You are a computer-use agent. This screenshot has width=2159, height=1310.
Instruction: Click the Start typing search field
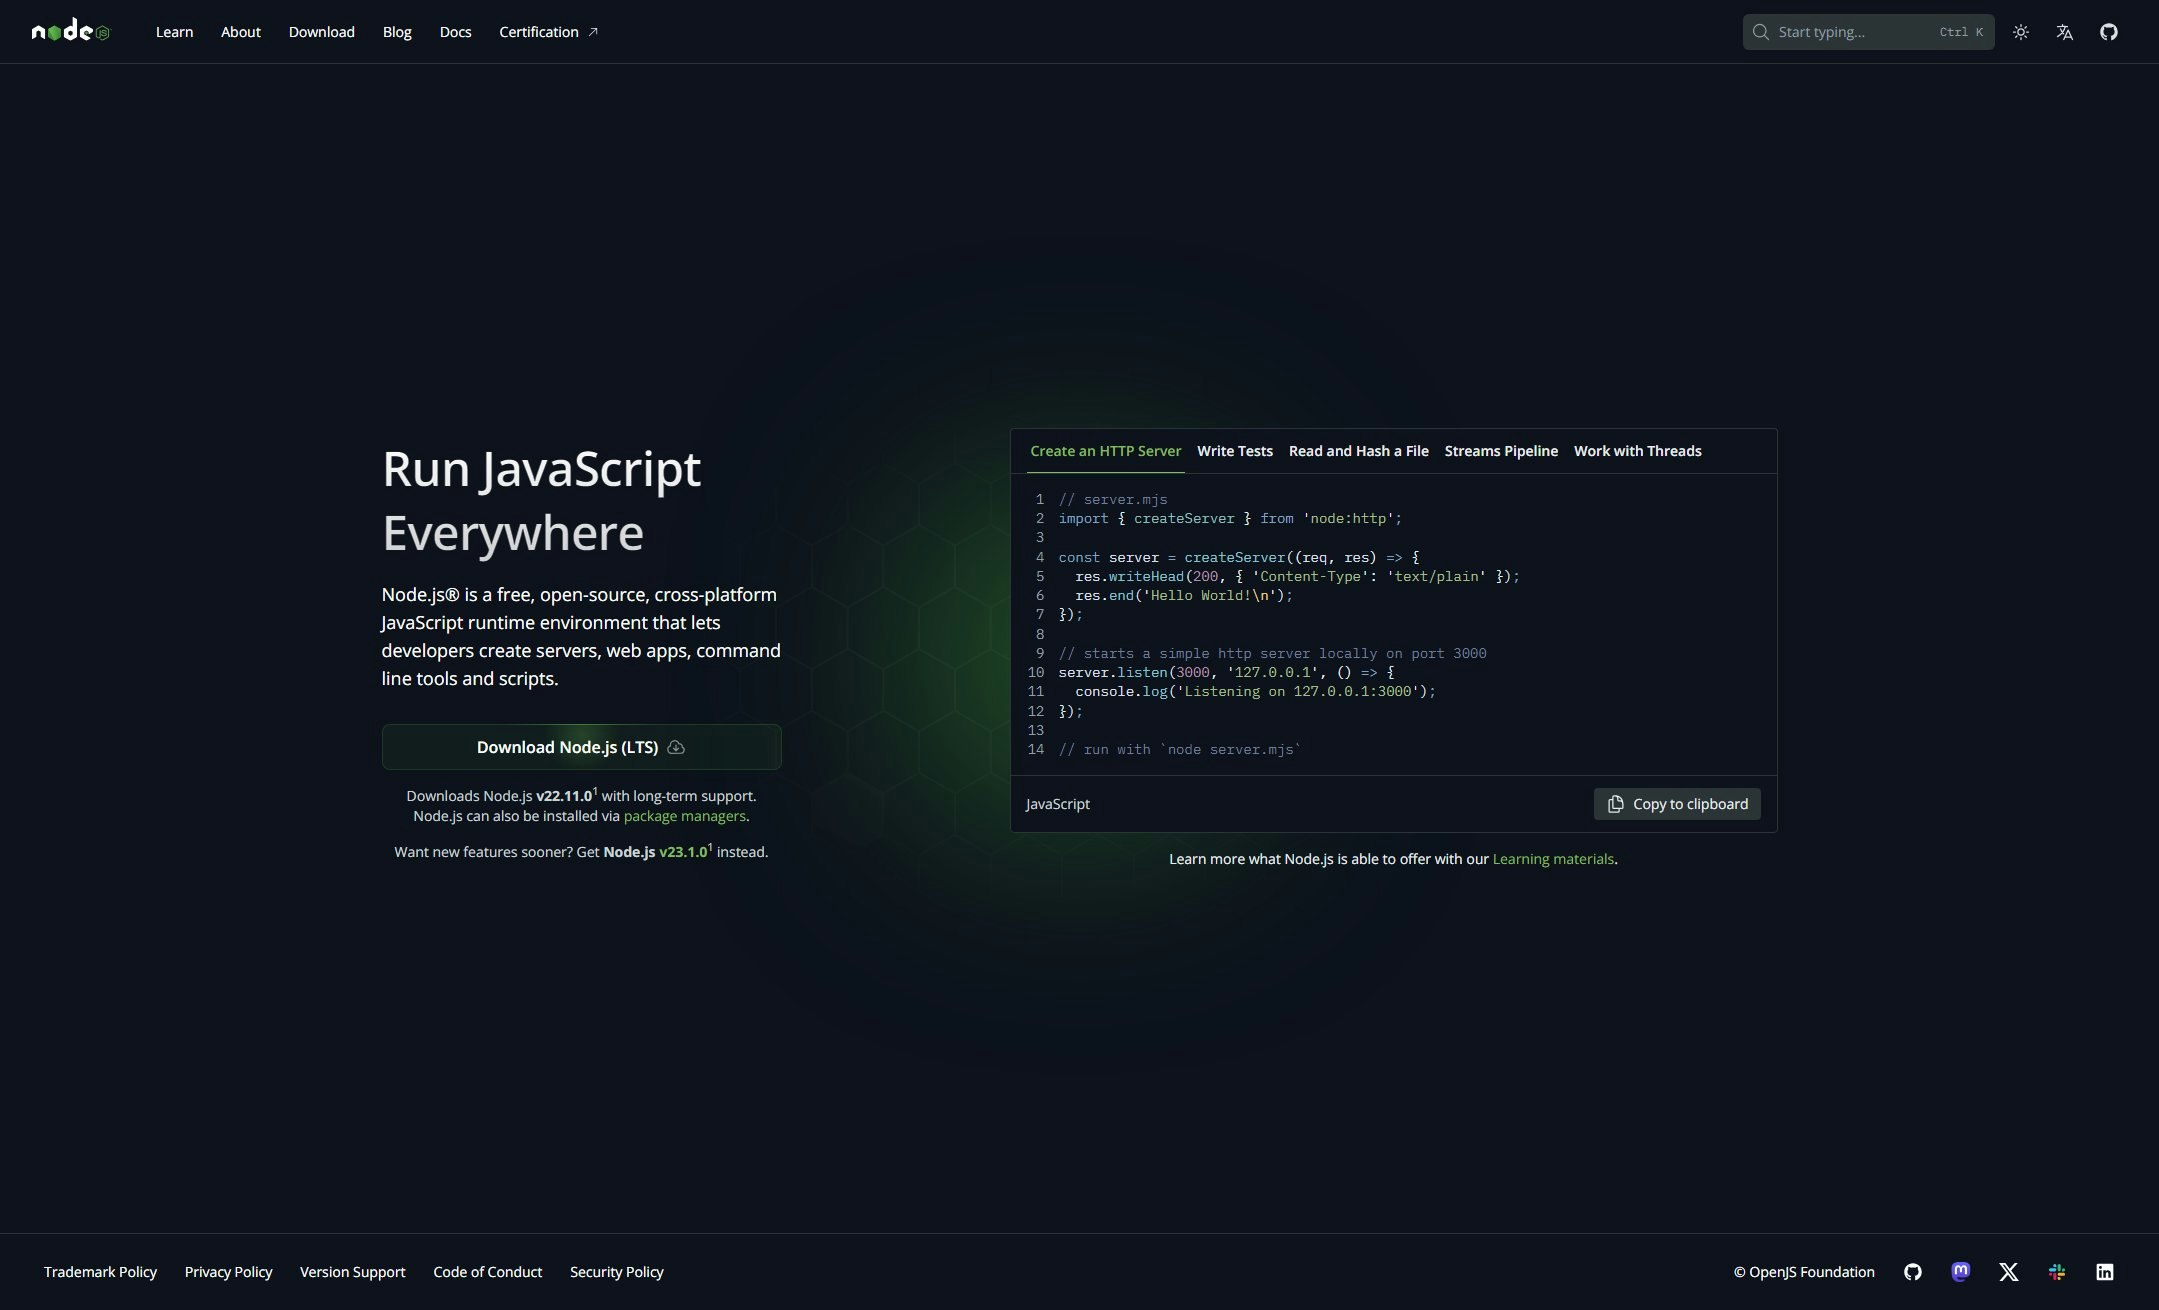pyautogui.click(x=1860, y=31)
